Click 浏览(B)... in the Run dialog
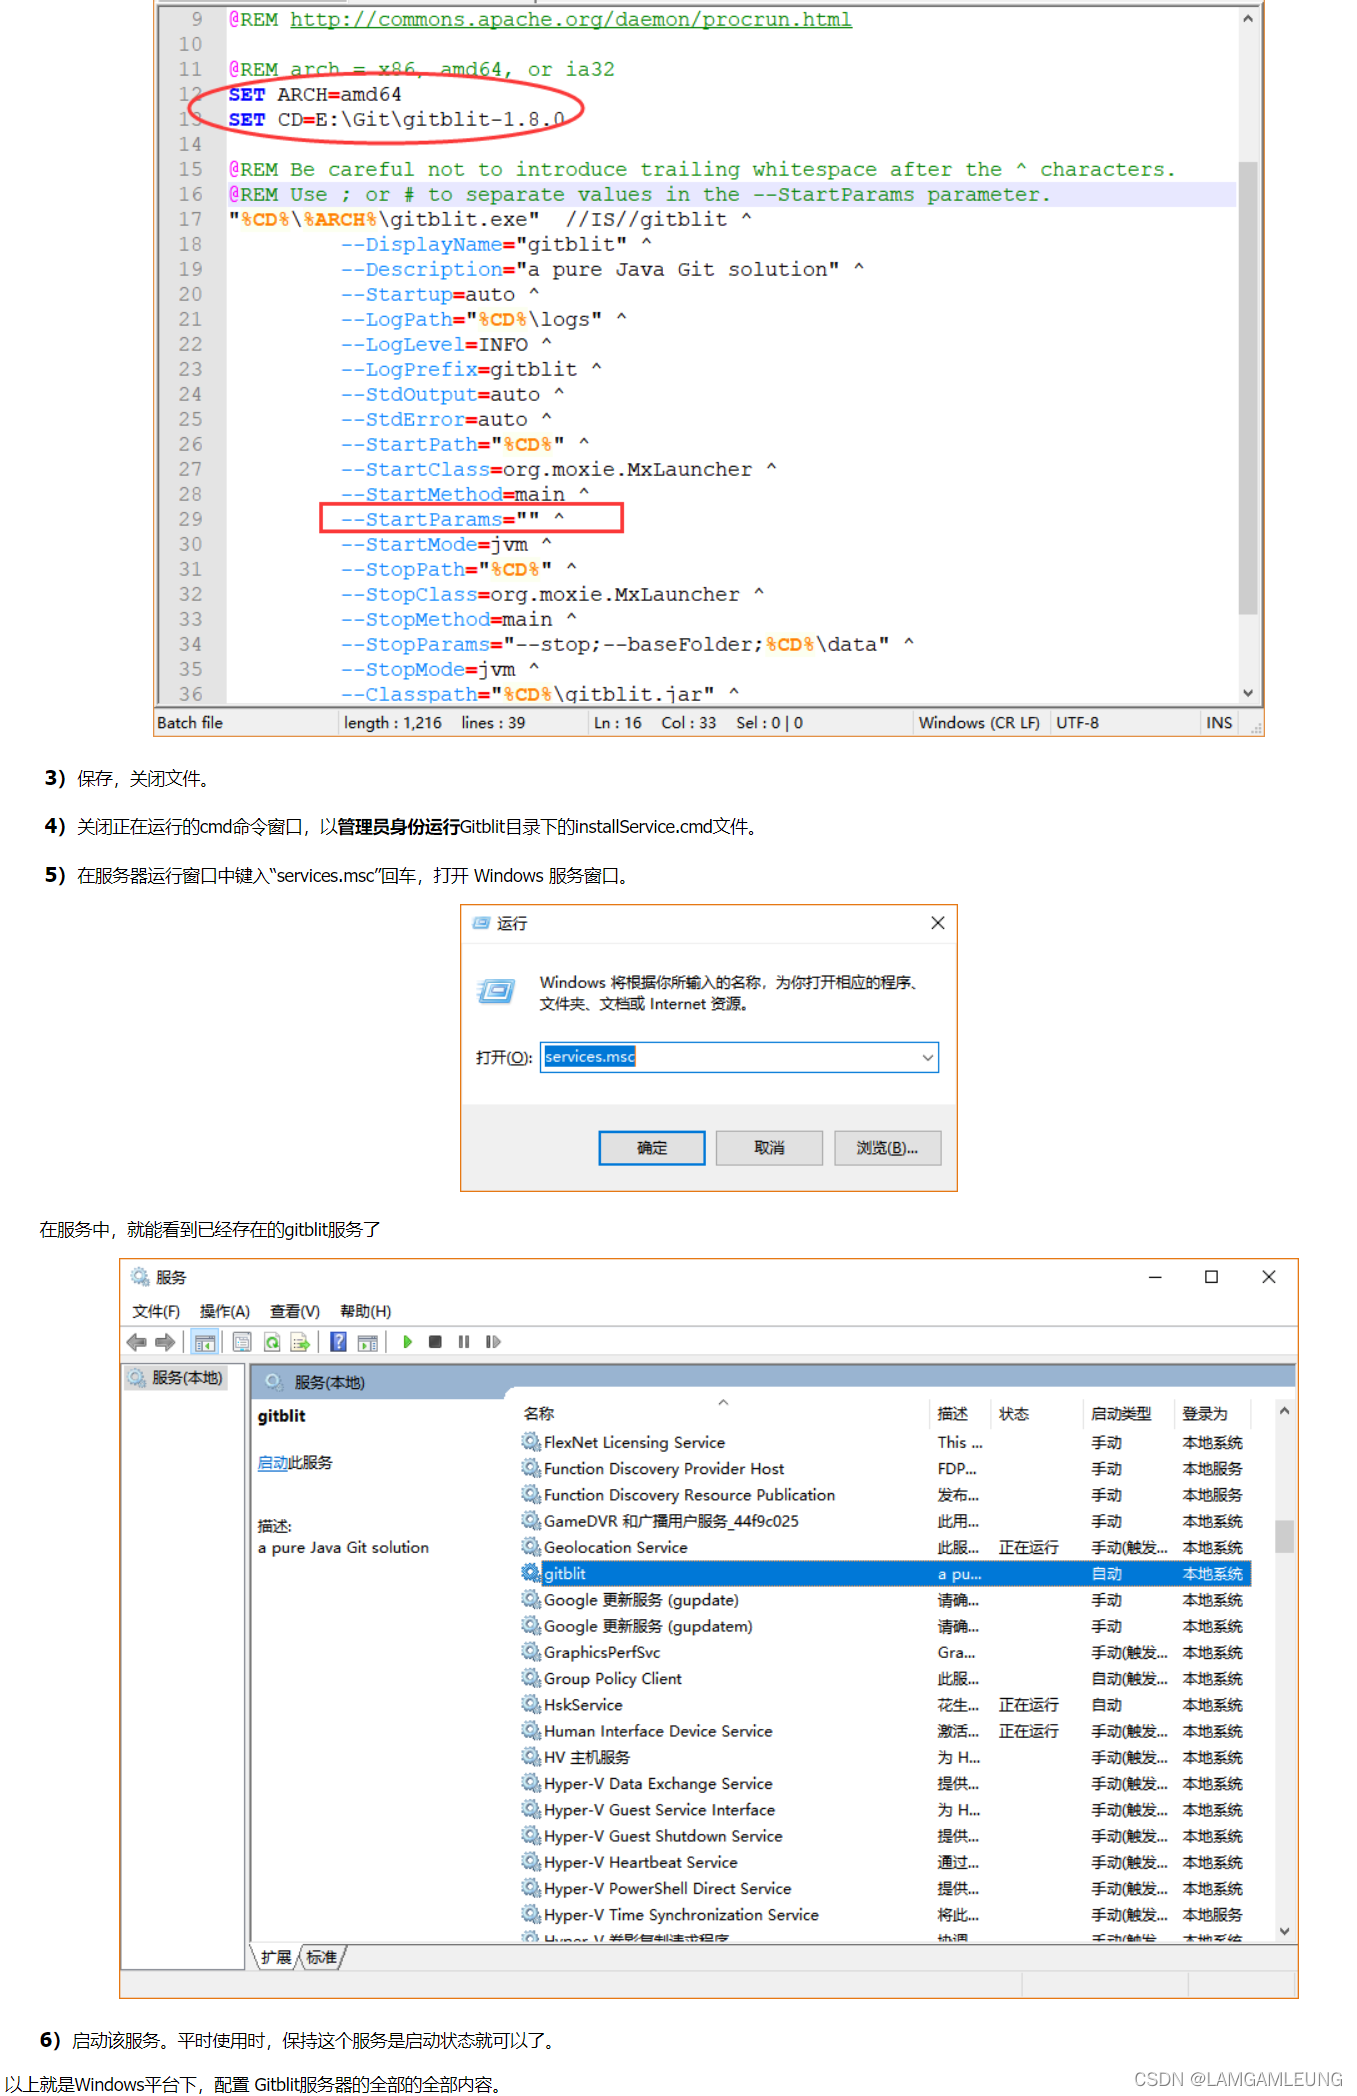 click(887, 1148)
